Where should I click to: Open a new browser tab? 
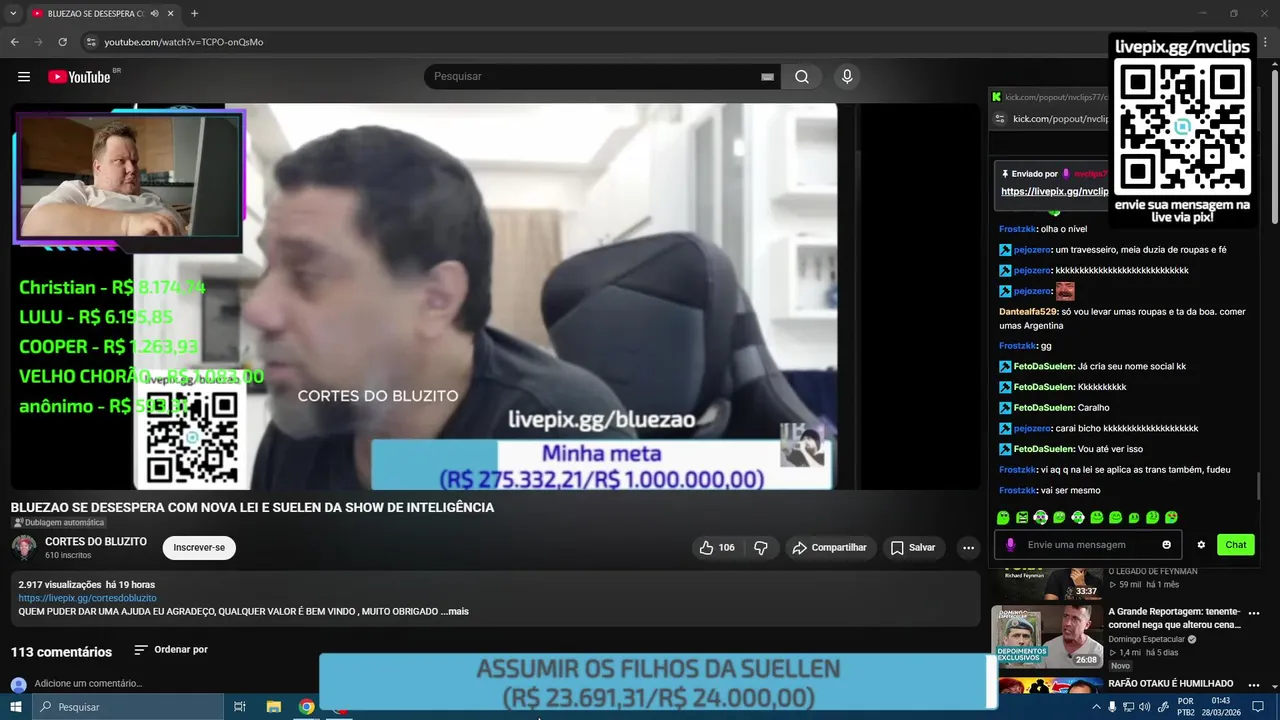[x=194, y=14]
